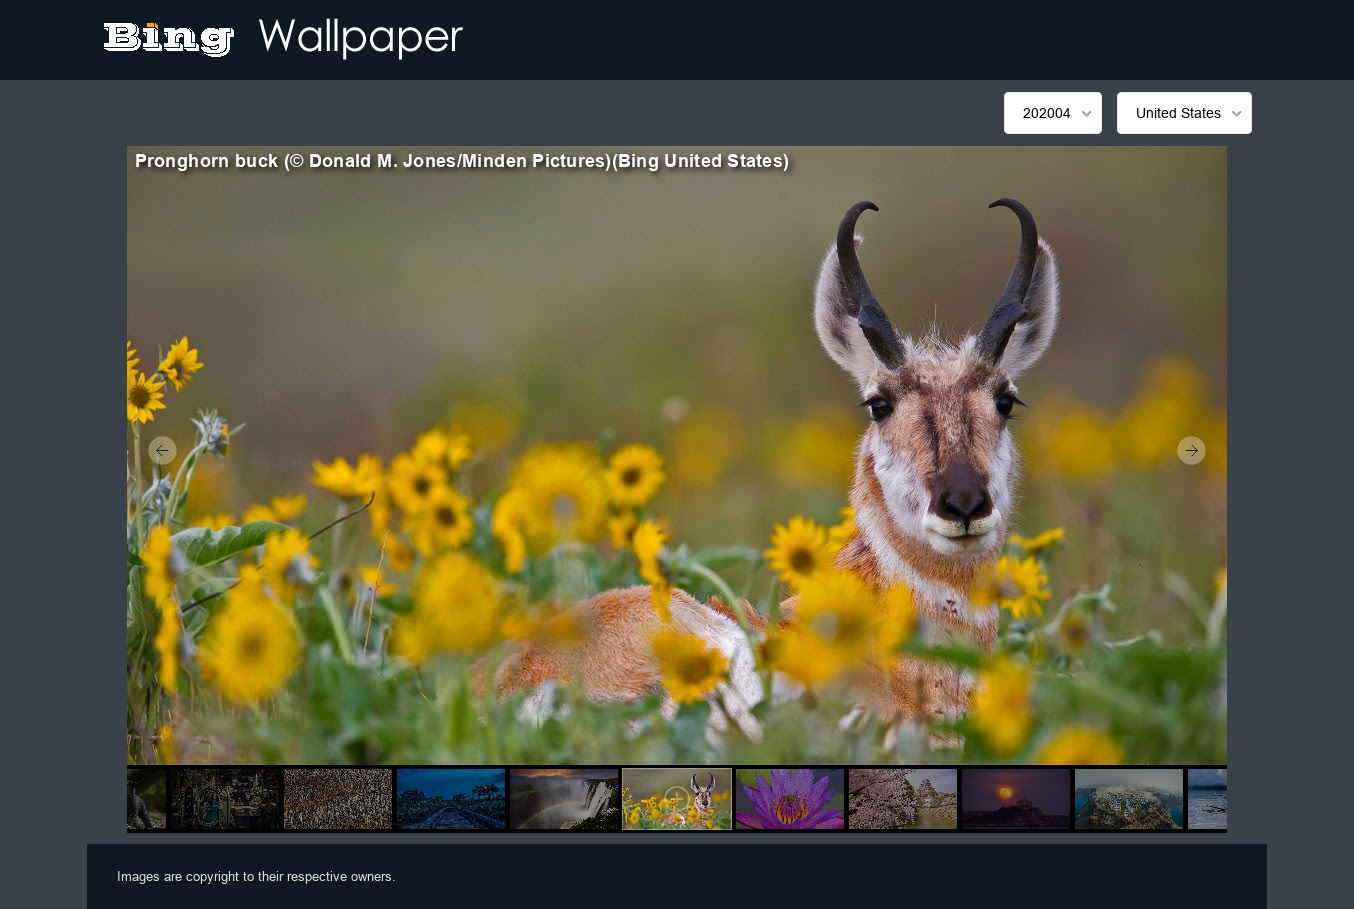Select the cherry blossom thumbnail

coord(903,799)
